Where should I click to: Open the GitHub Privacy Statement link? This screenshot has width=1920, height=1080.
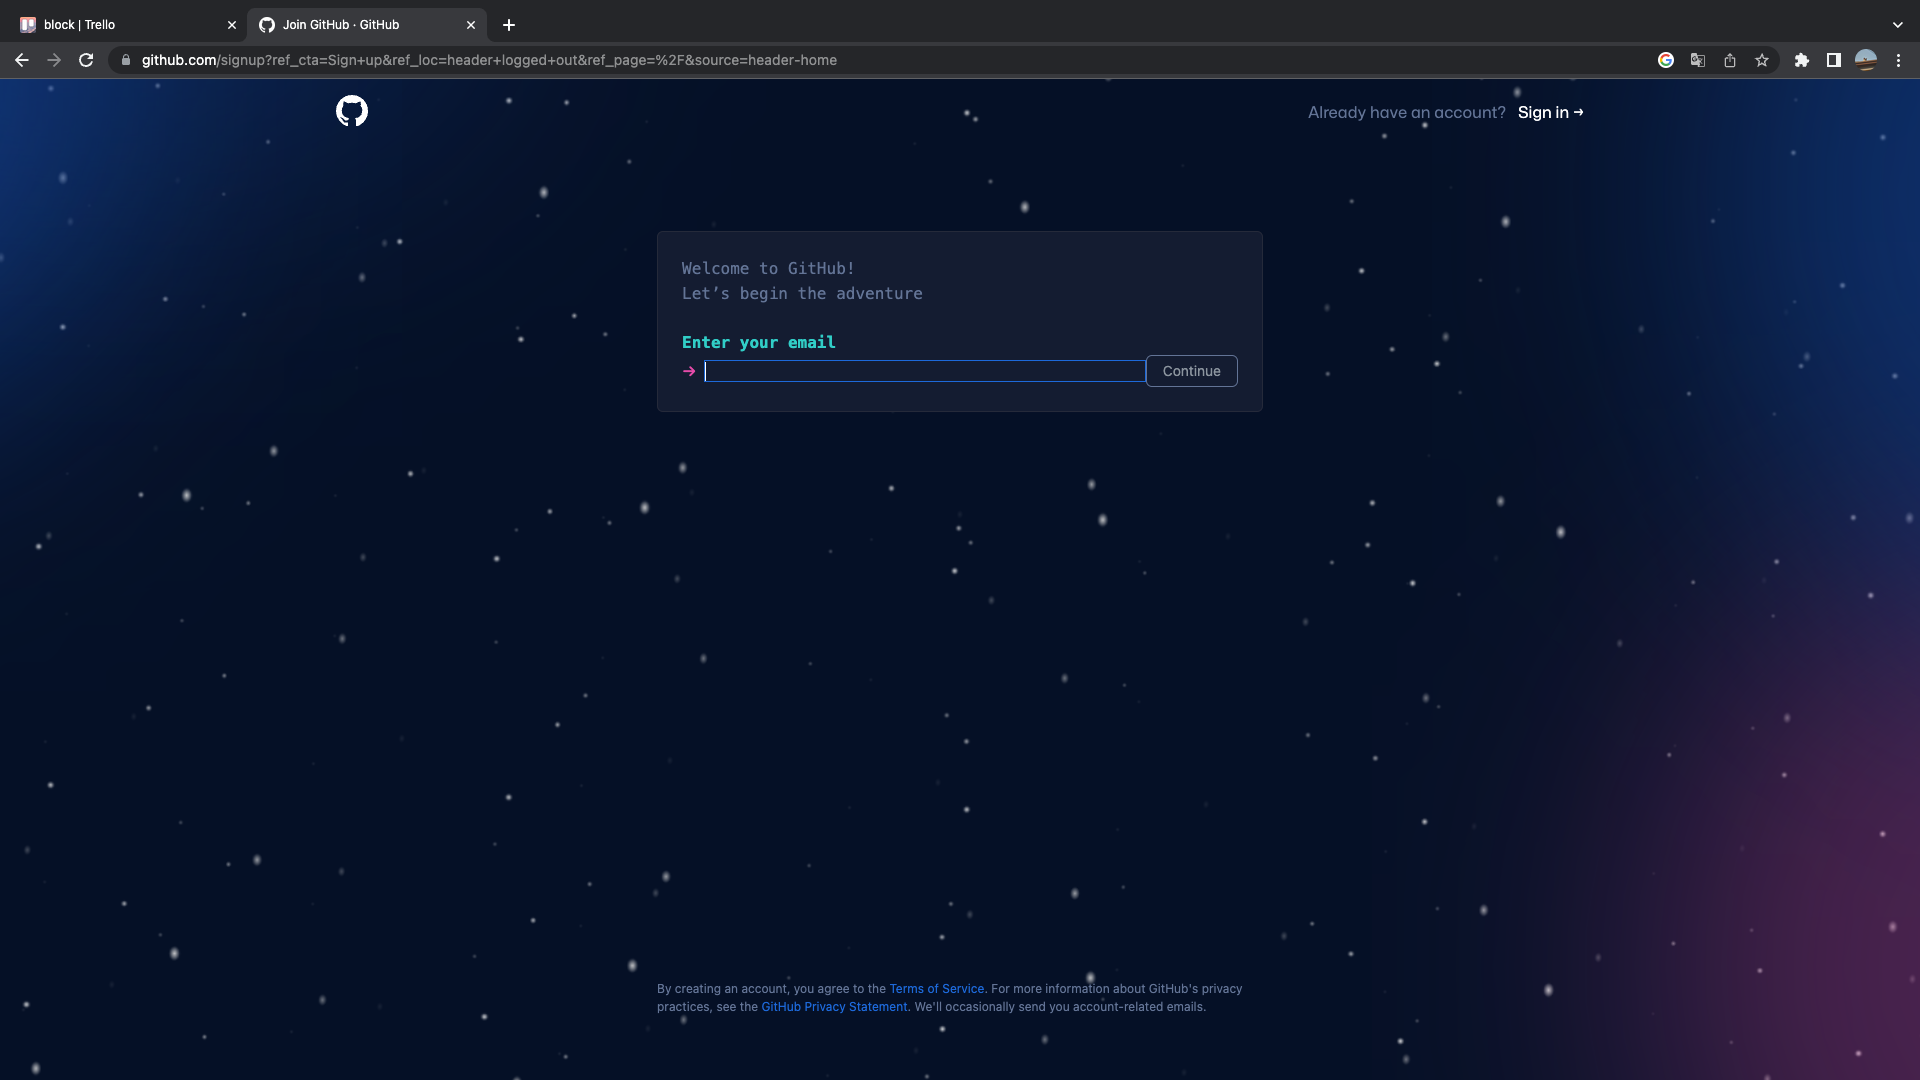(834, 1007)
